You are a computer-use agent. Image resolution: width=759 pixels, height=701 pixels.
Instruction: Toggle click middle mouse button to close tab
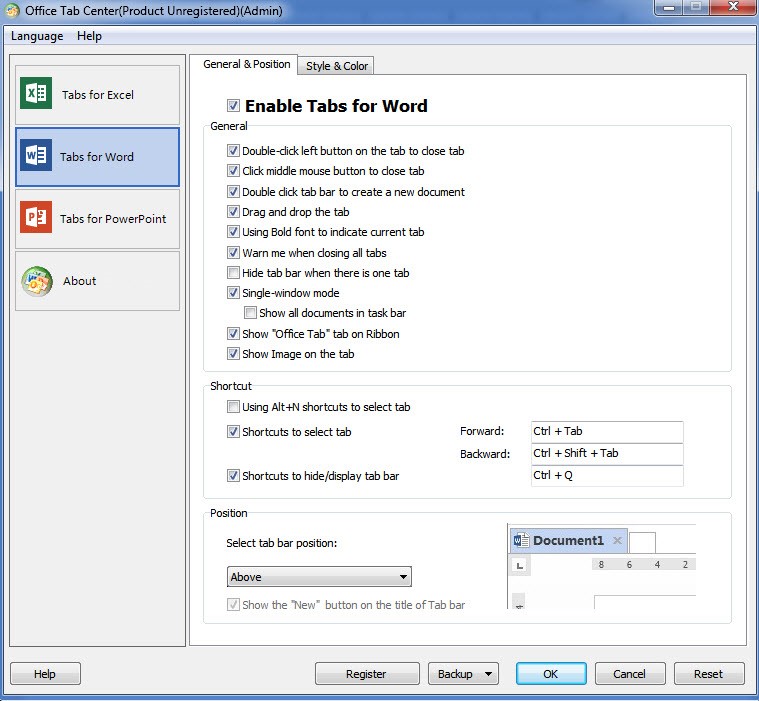[233, 171]
